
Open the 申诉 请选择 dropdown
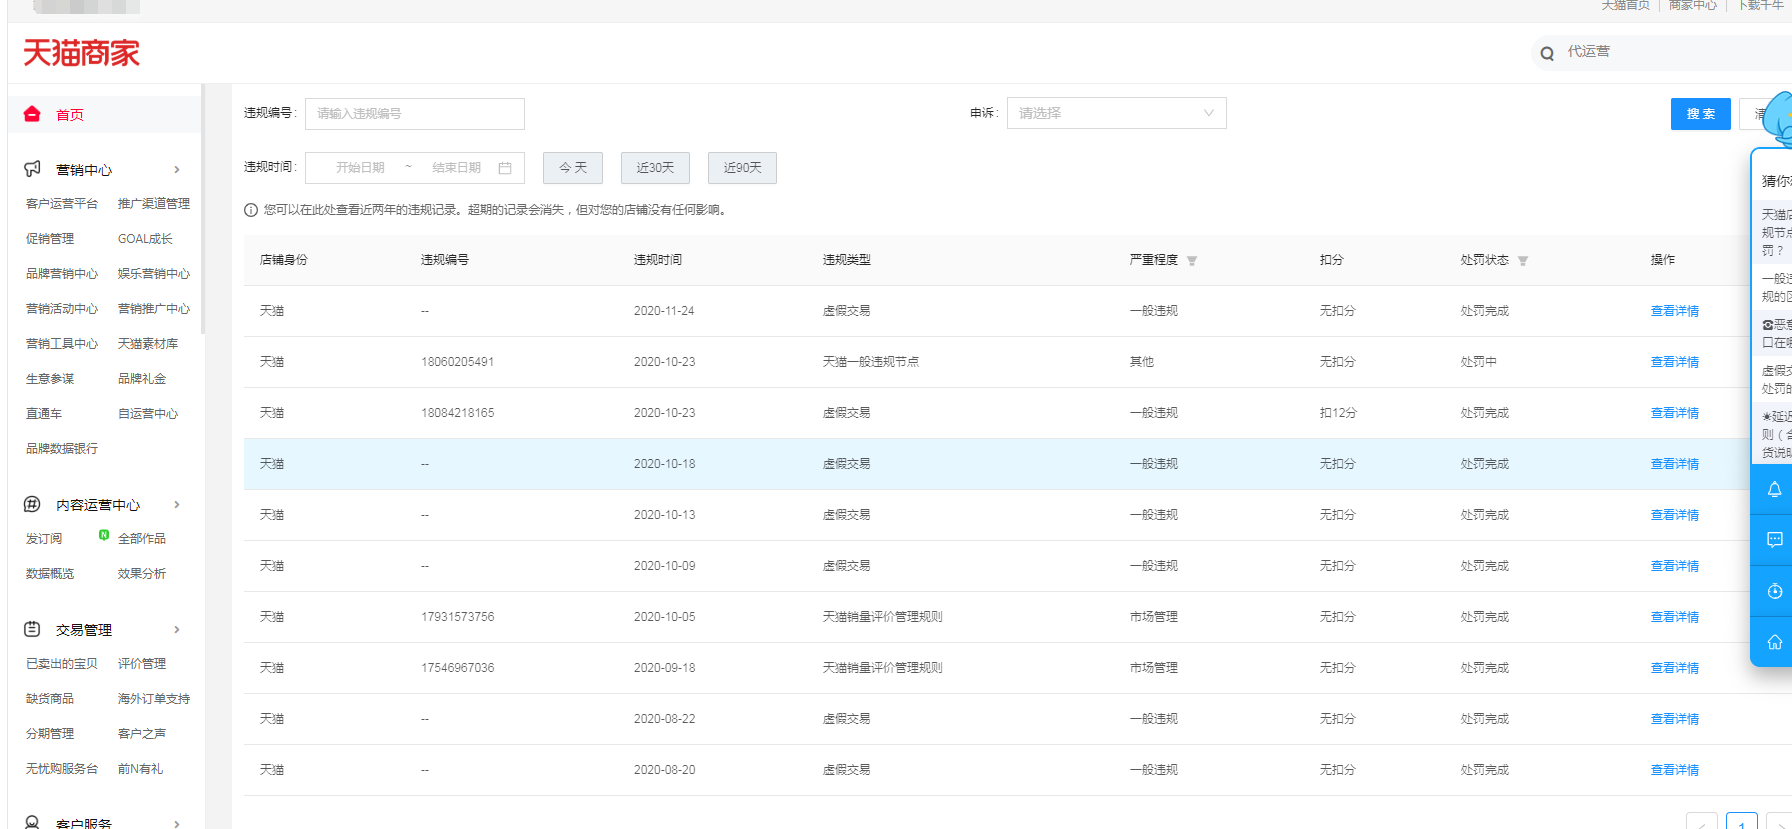1116,113
